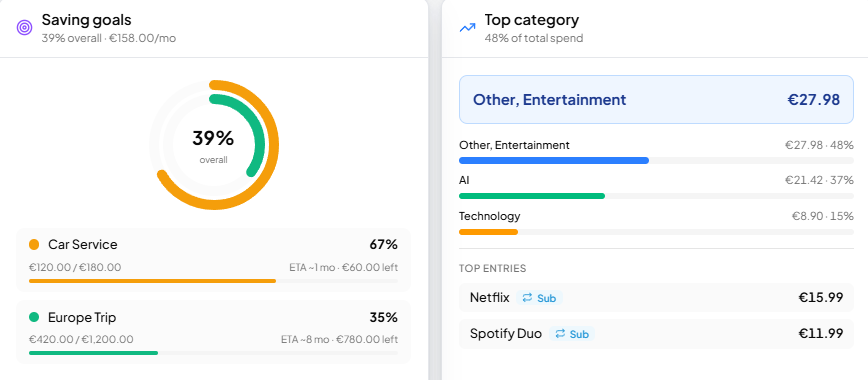Click the '€27.98 · 48%' value
This screenshot has width=868, height=380.
pyautogui.click(x=819, y=145)
